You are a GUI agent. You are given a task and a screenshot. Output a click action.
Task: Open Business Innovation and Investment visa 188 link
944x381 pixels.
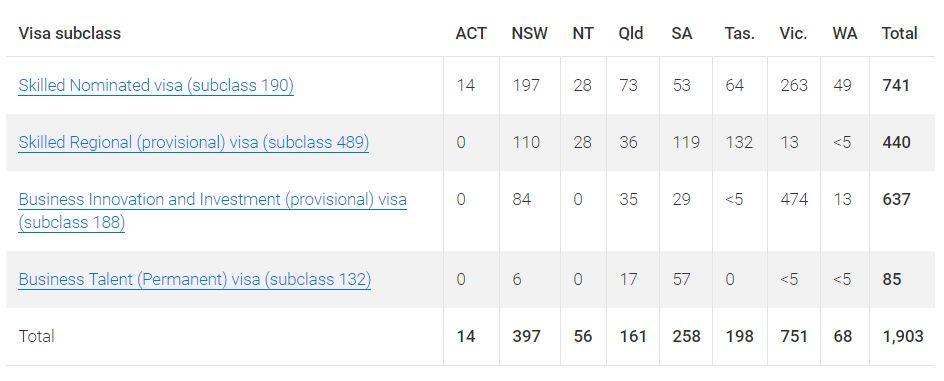(213, 211)
